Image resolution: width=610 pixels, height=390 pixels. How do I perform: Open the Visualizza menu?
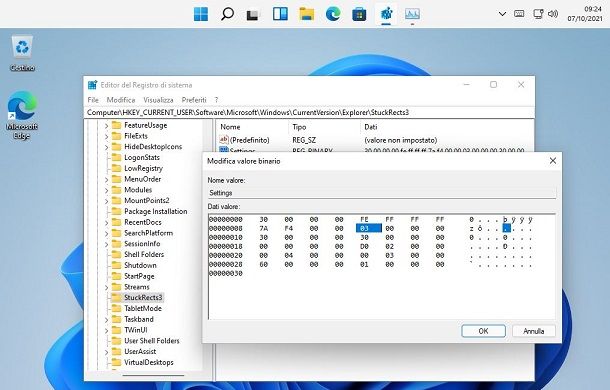tap(158, 100)
